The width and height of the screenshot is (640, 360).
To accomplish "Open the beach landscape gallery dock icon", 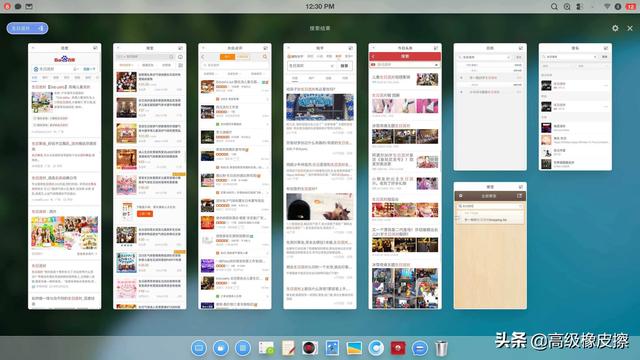I will [354, 348].
